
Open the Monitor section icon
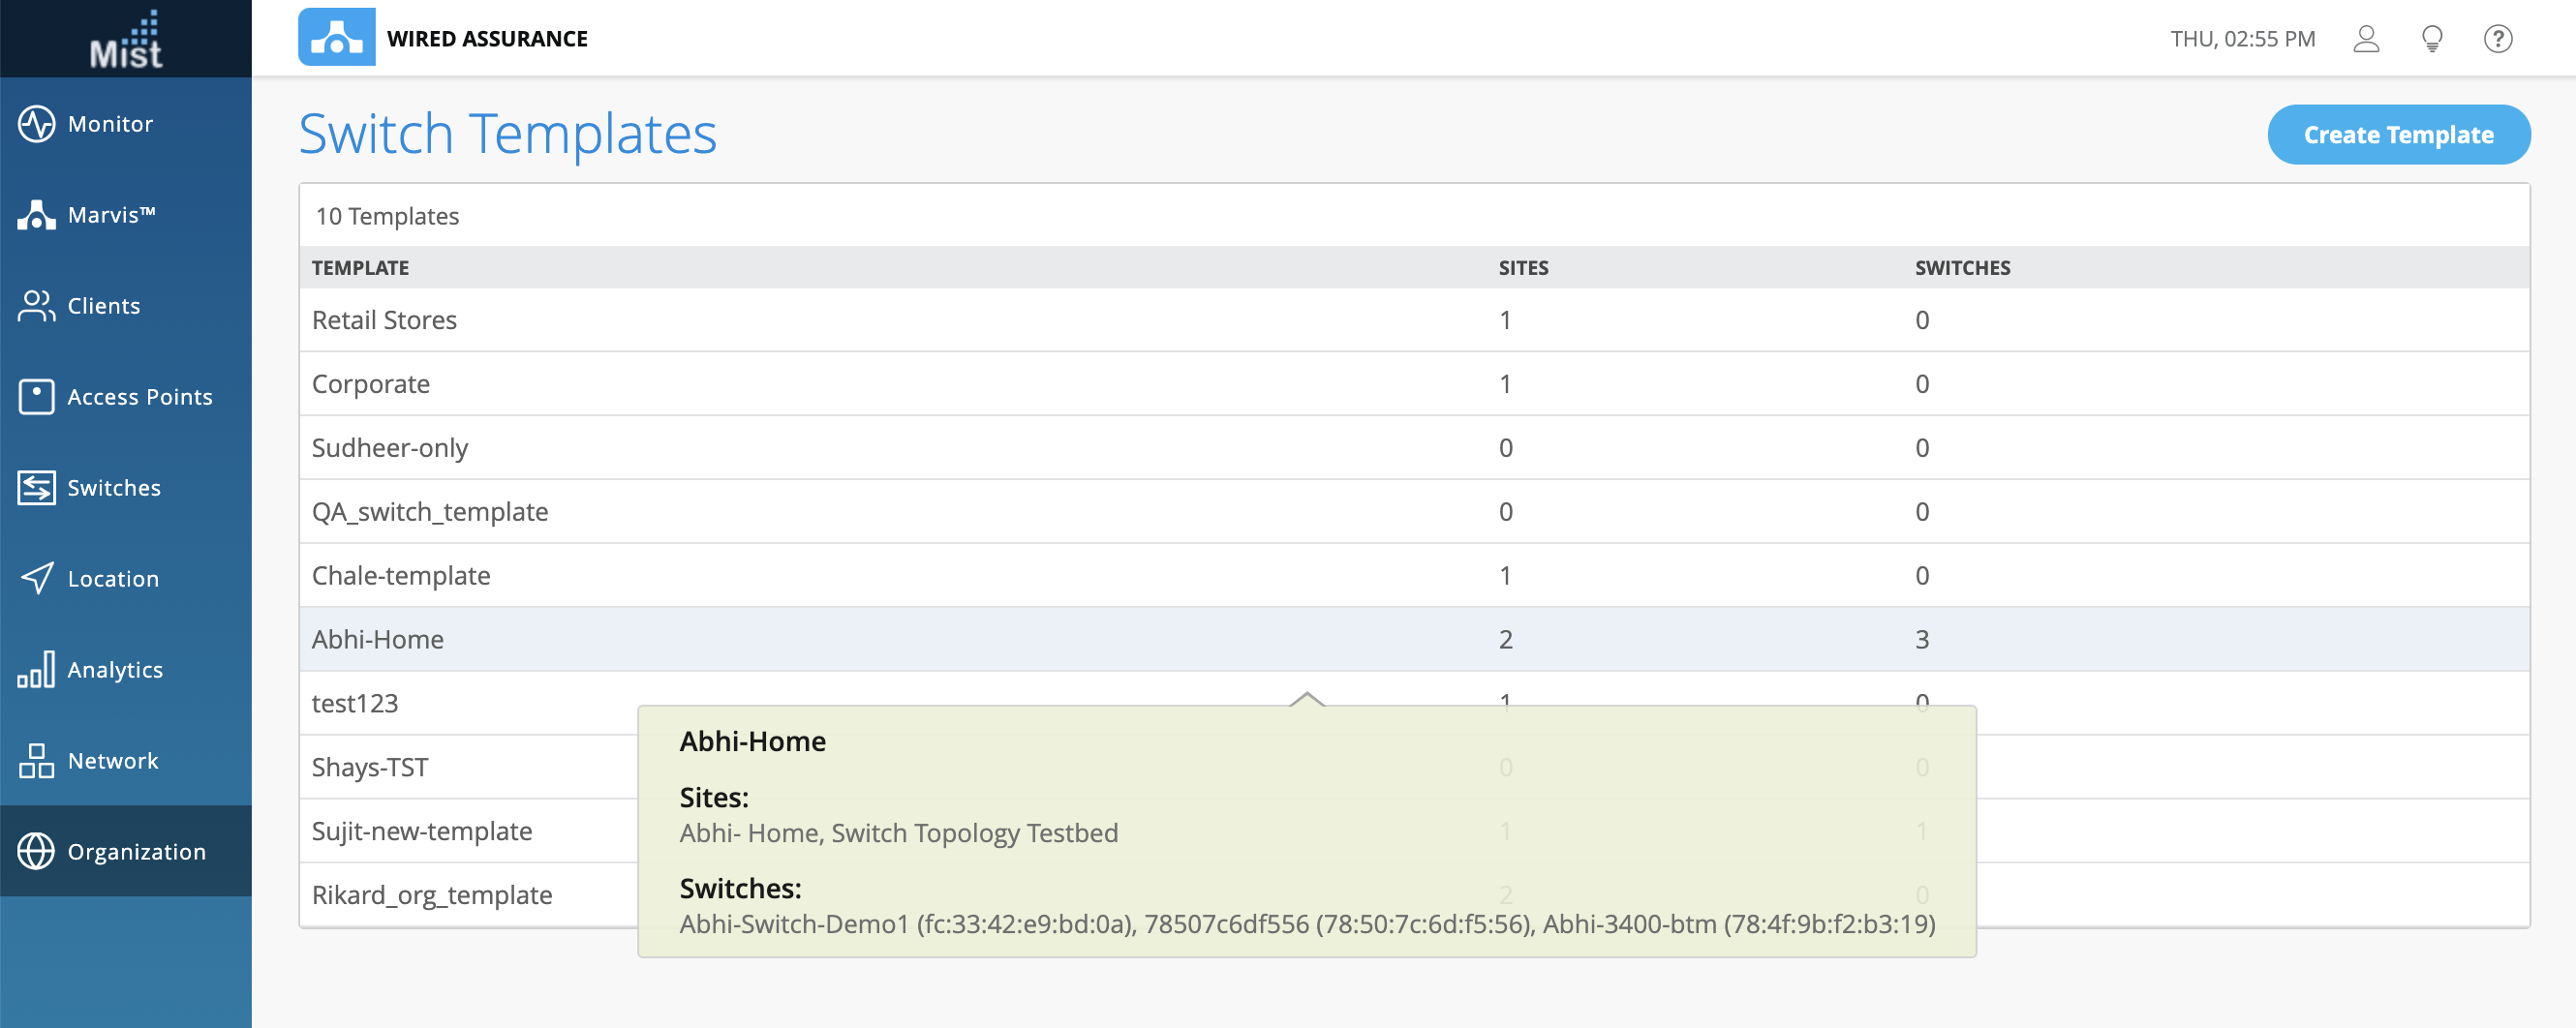tap(37, 124)
